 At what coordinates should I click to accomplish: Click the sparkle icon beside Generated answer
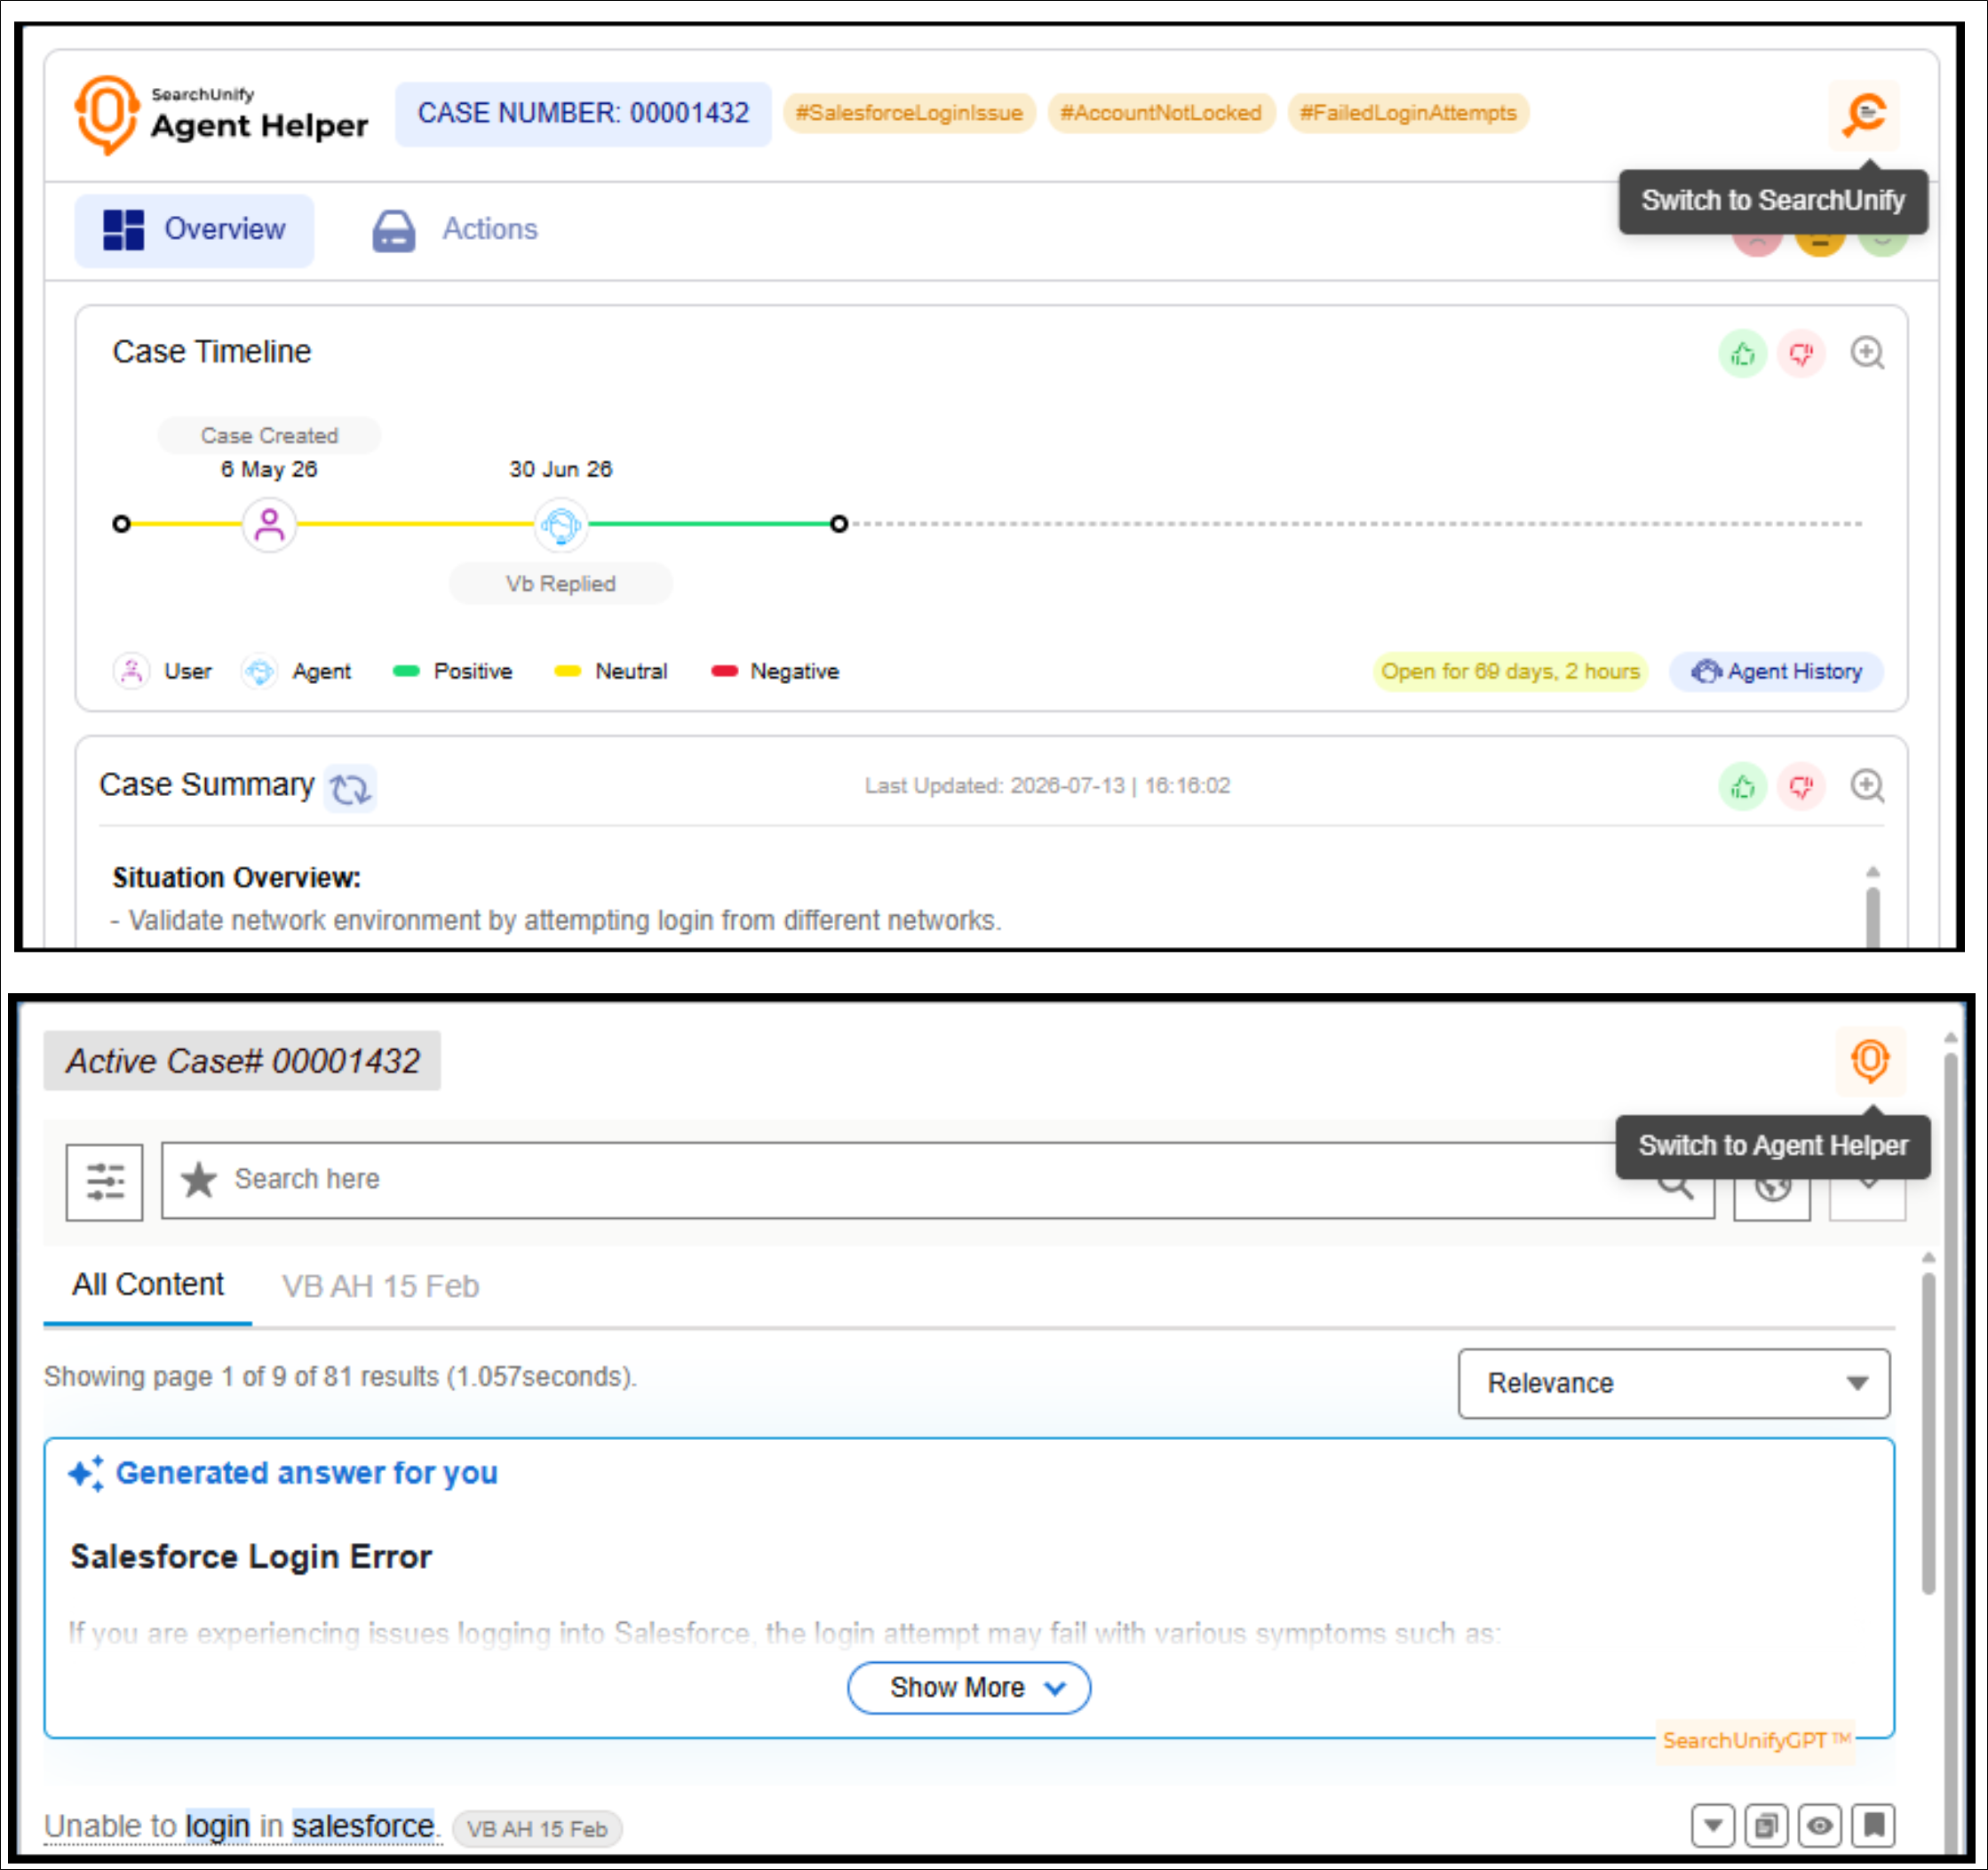[86, 1473]
